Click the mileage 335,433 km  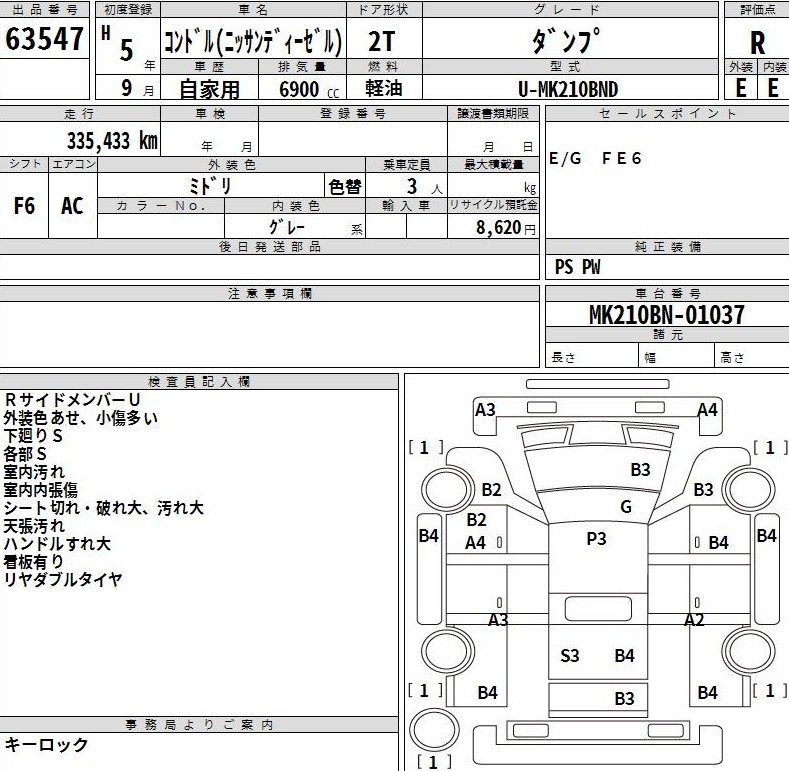[112, 140]
